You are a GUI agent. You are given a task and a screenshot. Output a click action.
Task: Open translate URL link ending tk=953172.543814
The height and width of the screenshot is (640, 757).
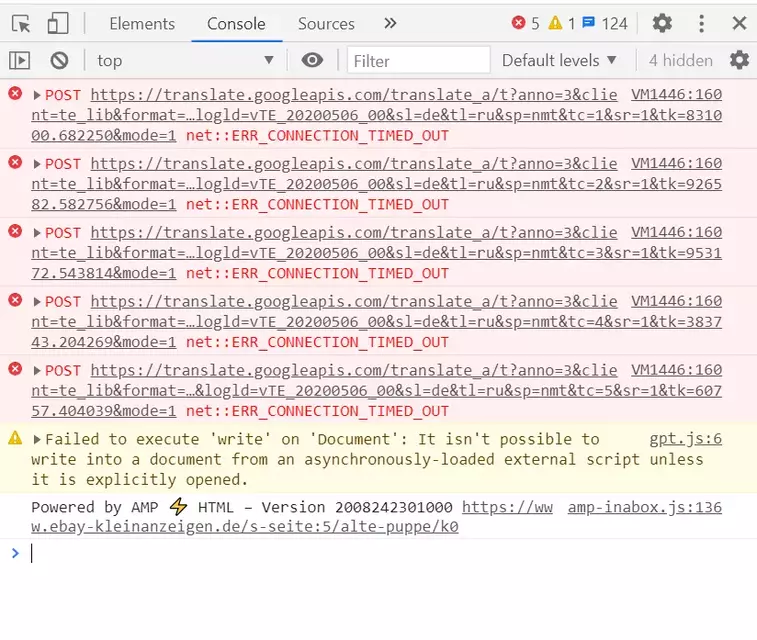coord(377,253)
